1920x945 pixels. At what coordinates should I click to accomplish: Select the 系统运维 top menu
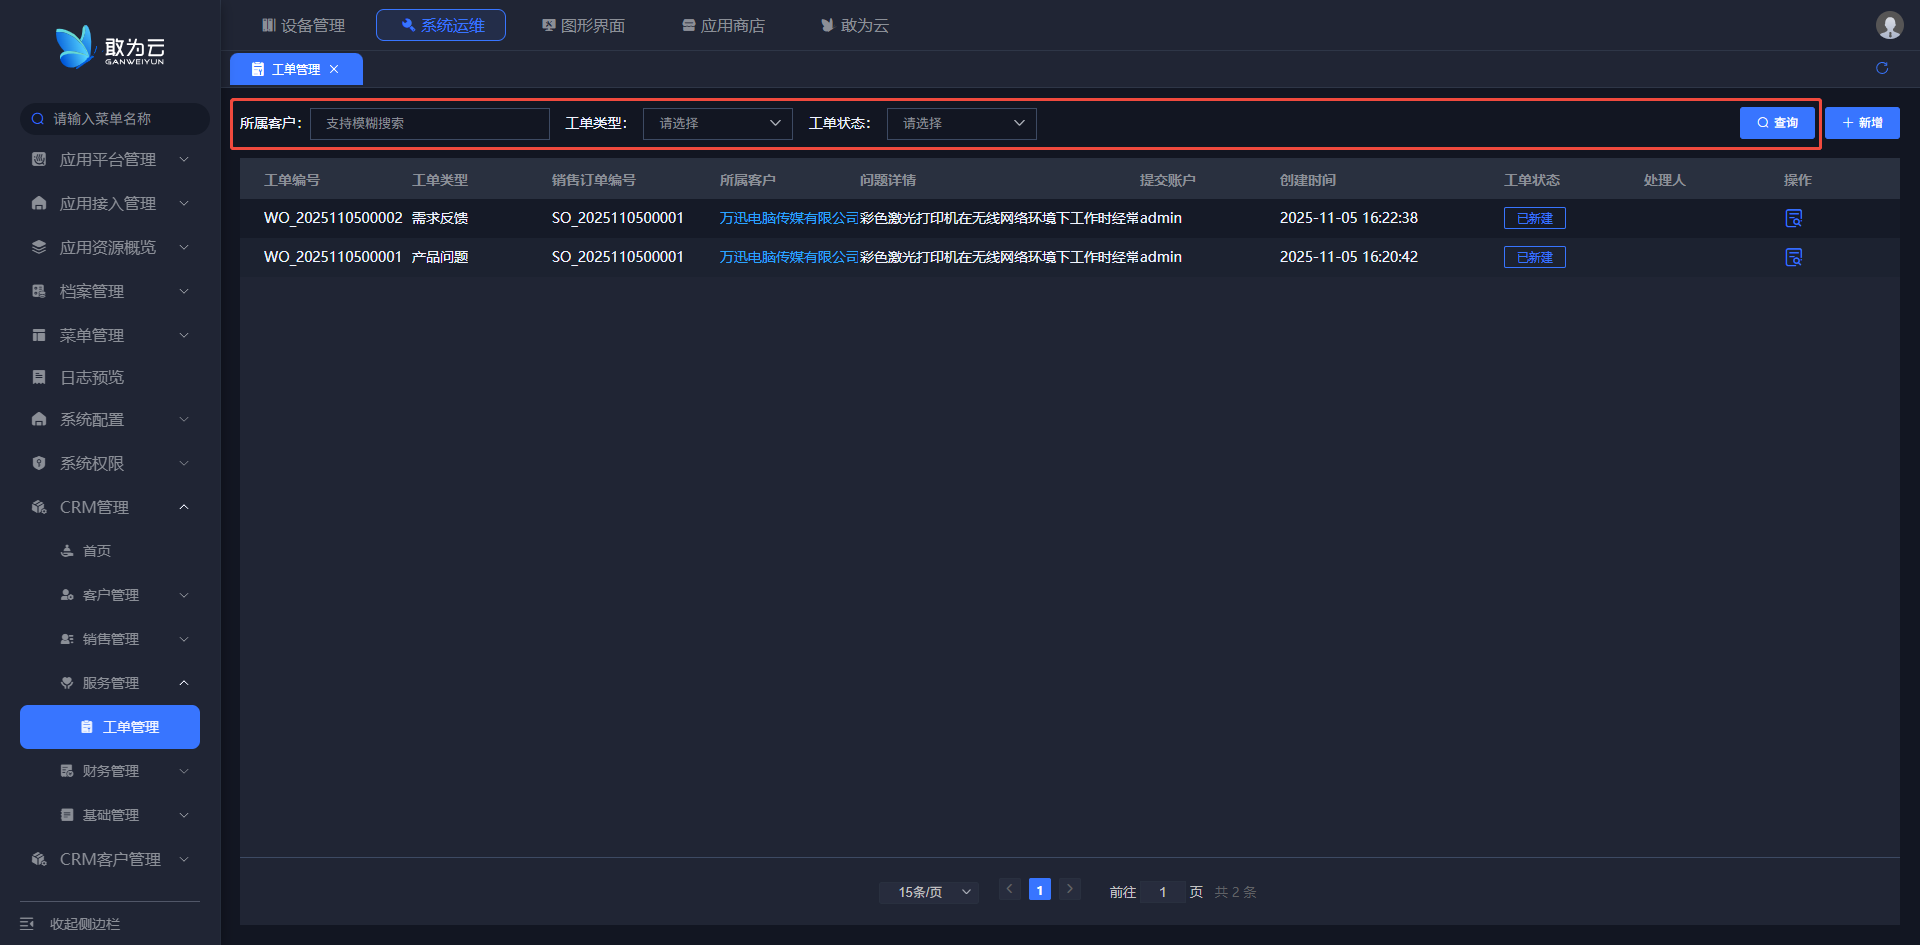pyautogui.click(x=441, y=25)
